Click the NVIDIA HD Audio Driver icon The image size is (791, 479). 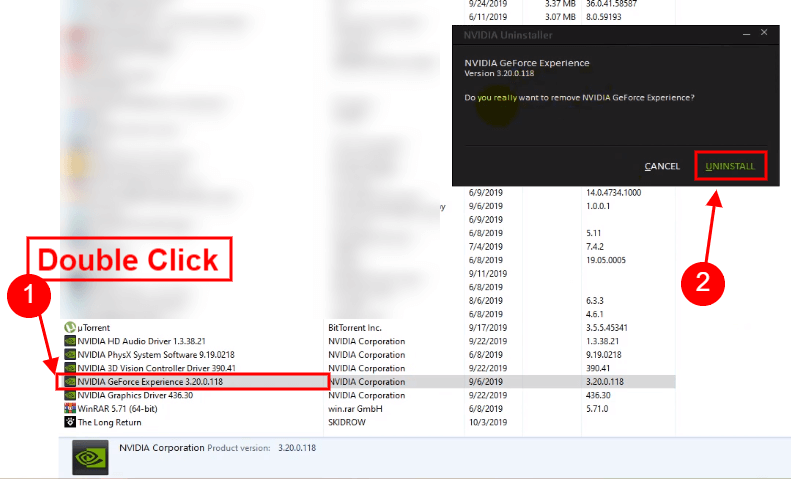(70, 341)
